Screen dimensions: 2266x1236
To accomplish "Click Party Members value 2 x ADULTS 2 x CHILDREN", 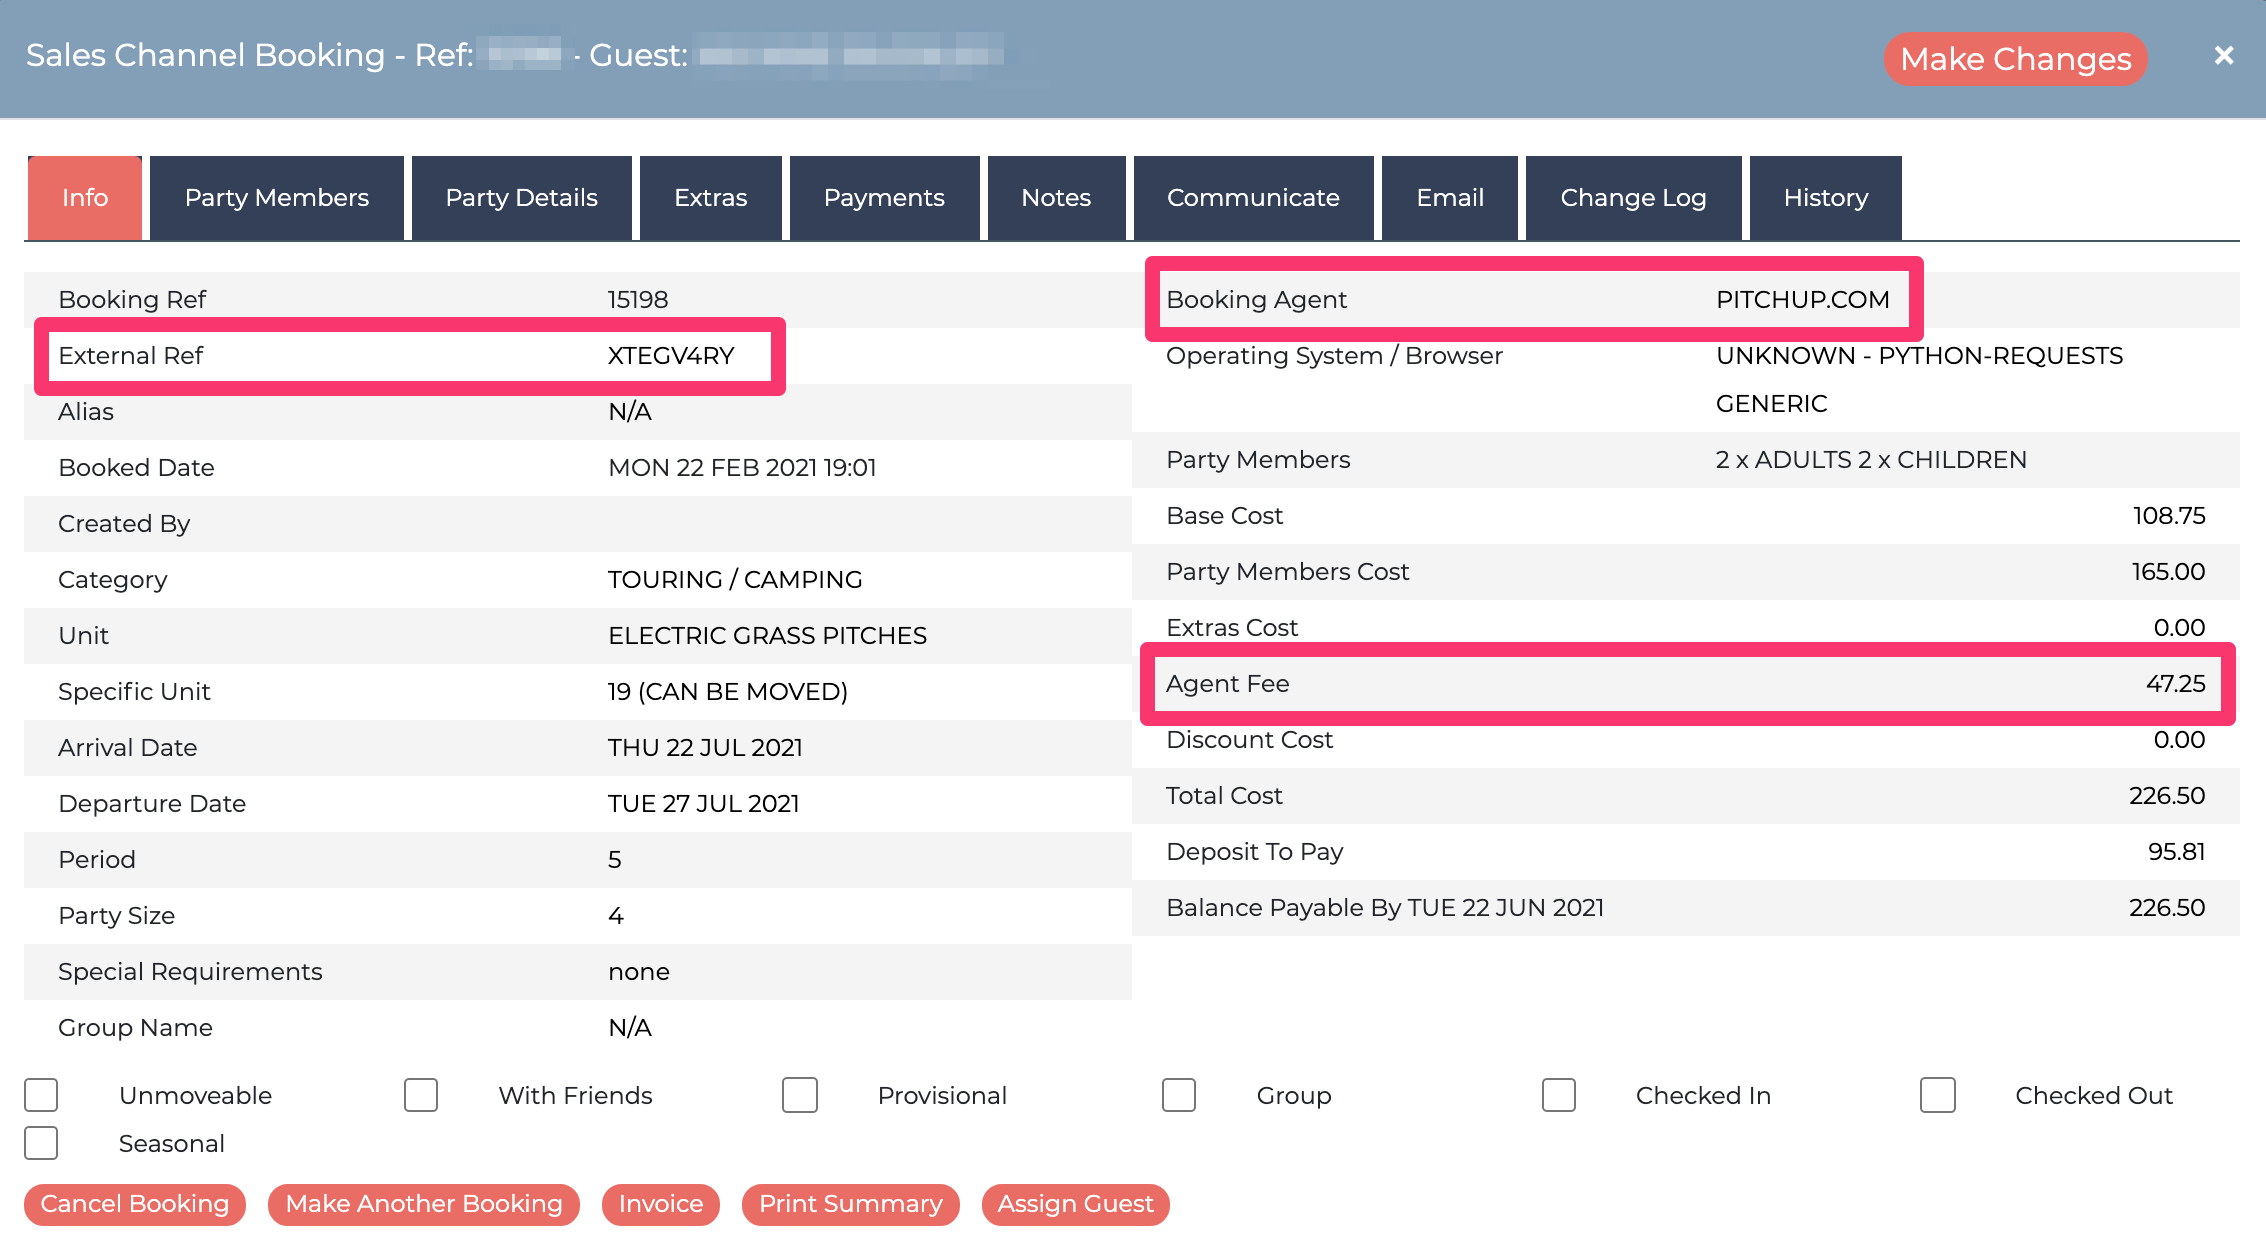I will [1871, 460].
